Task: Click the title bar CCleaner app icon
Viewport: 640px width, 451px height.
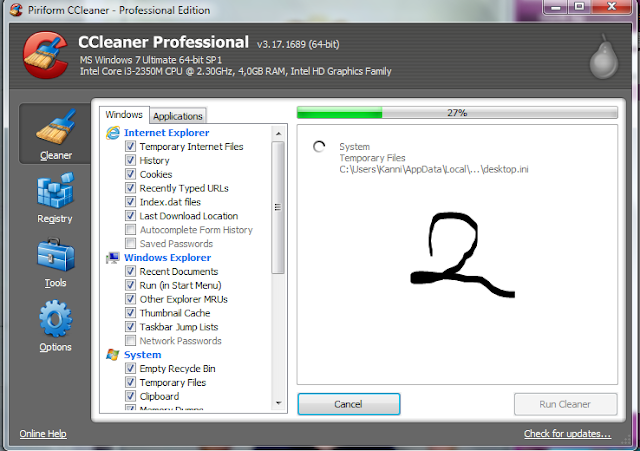Action: coord(16,10)
